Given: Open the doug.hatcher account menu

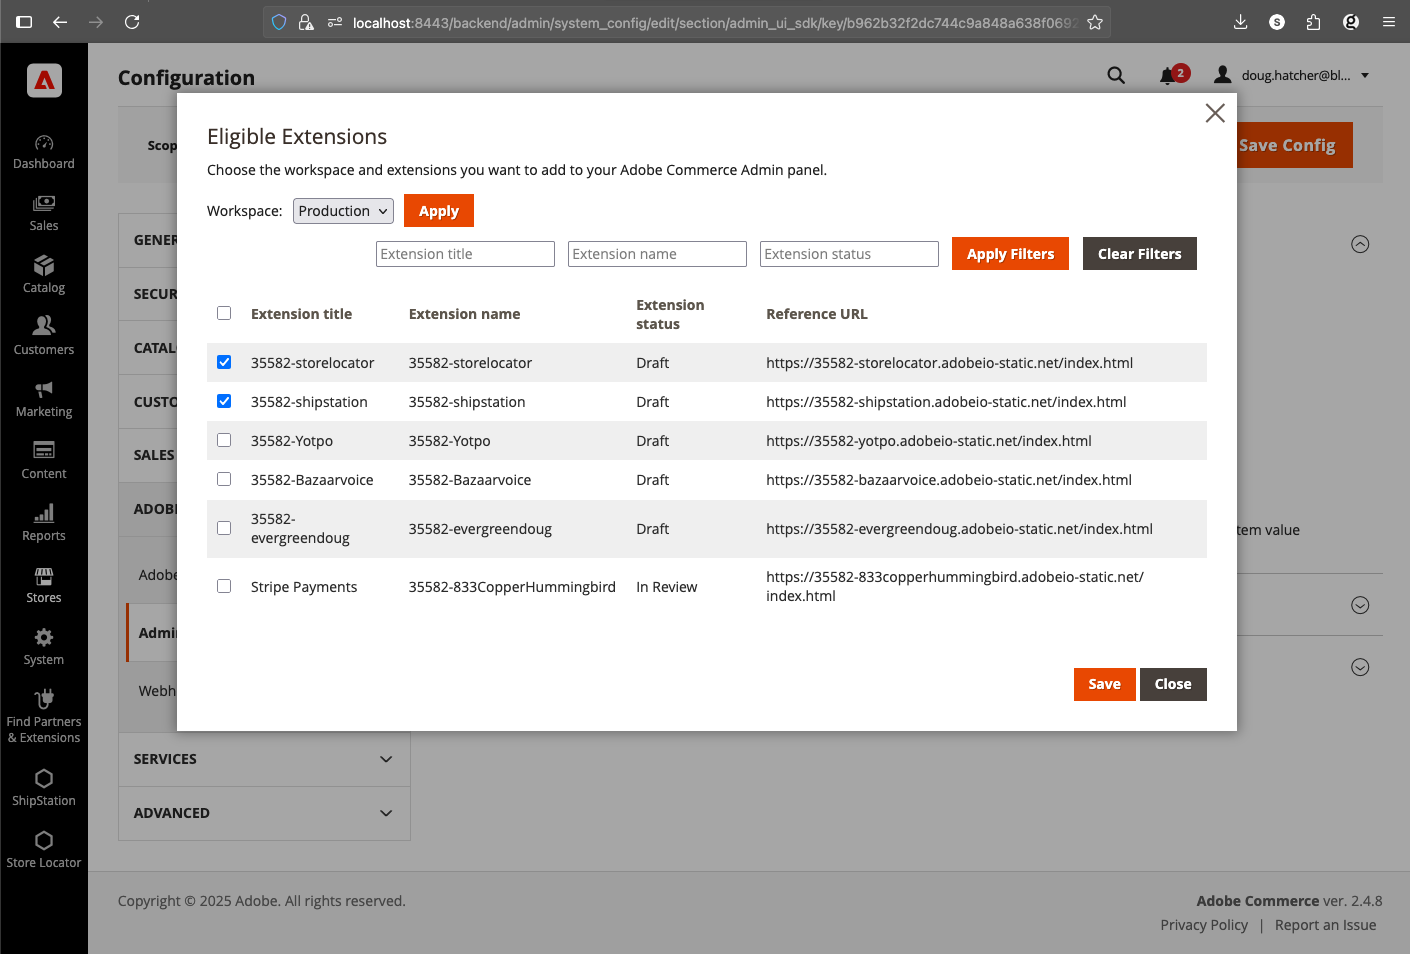Looking at the screenshot, I should click(1292, 75).
